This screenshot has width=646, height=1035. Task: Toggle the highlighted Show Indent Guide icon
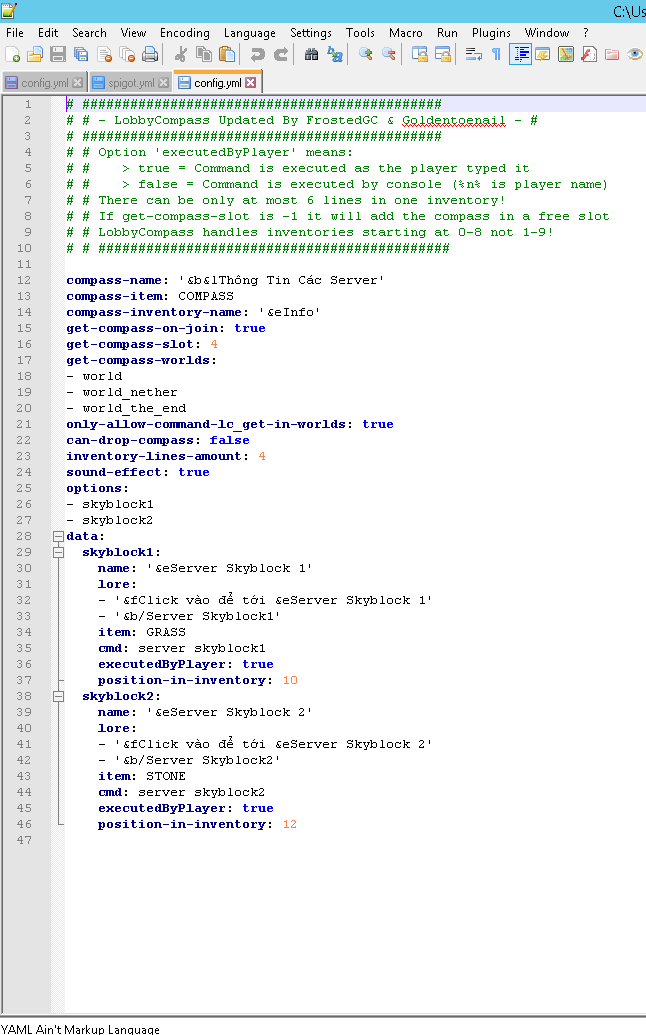tap(520, 55)
